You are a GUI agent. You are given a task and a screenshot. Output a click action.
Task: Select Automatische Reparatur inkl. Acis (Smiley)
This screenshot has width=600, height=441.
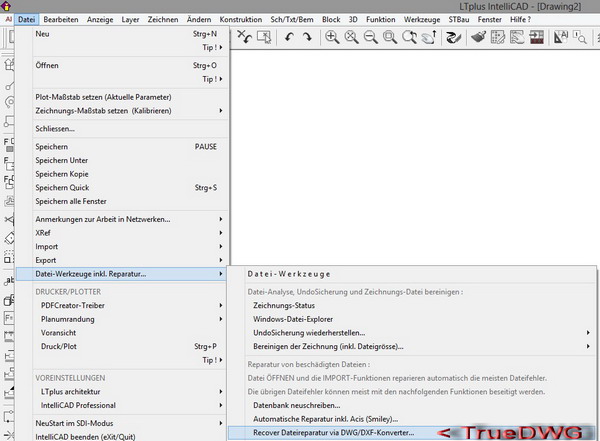(x=412, y=419)
